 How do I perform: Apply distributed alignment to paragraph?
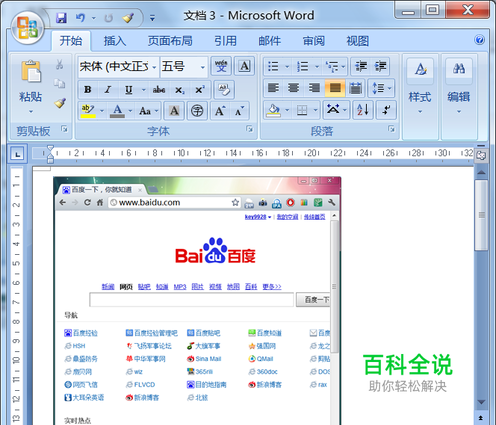point(356,88)
